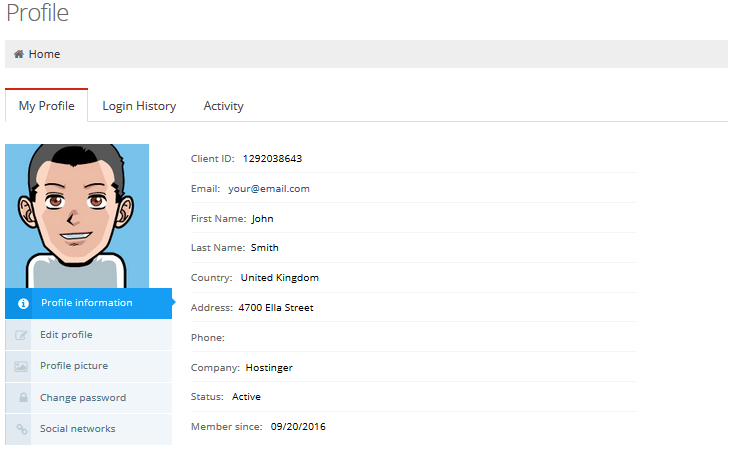Click the company value Hostinger
Screen dimensions: 732x455
pos(269,368)
